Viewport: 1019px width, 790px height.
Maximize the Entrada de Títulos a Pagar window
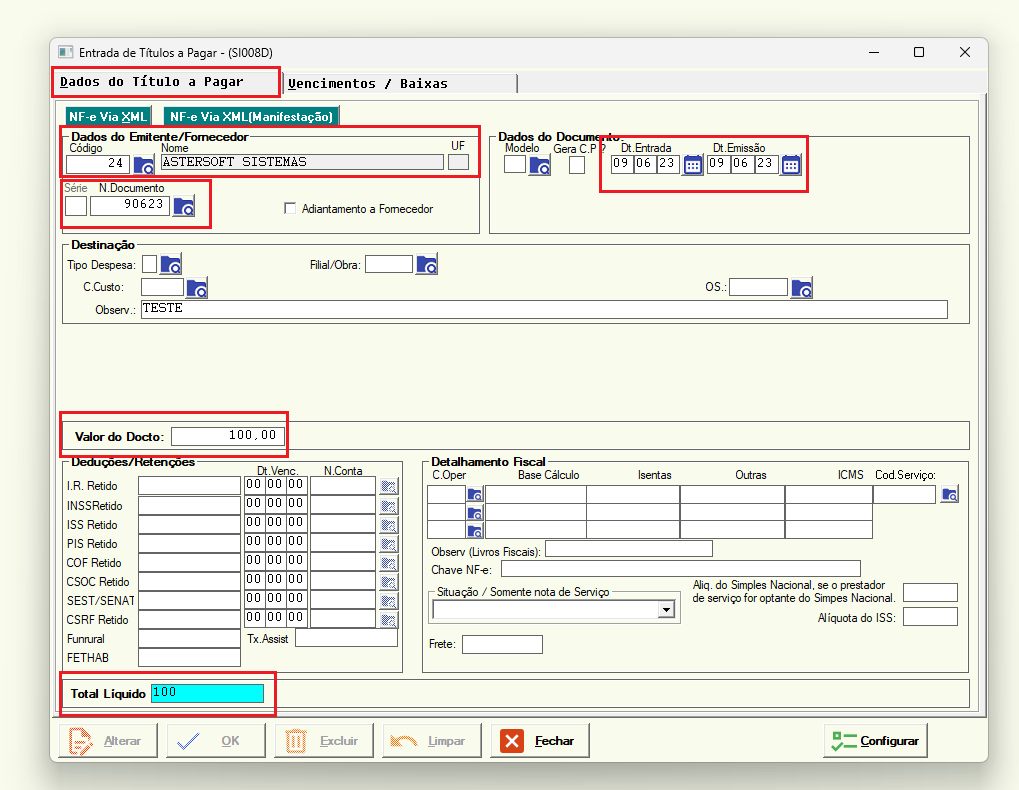pos(919,52)
